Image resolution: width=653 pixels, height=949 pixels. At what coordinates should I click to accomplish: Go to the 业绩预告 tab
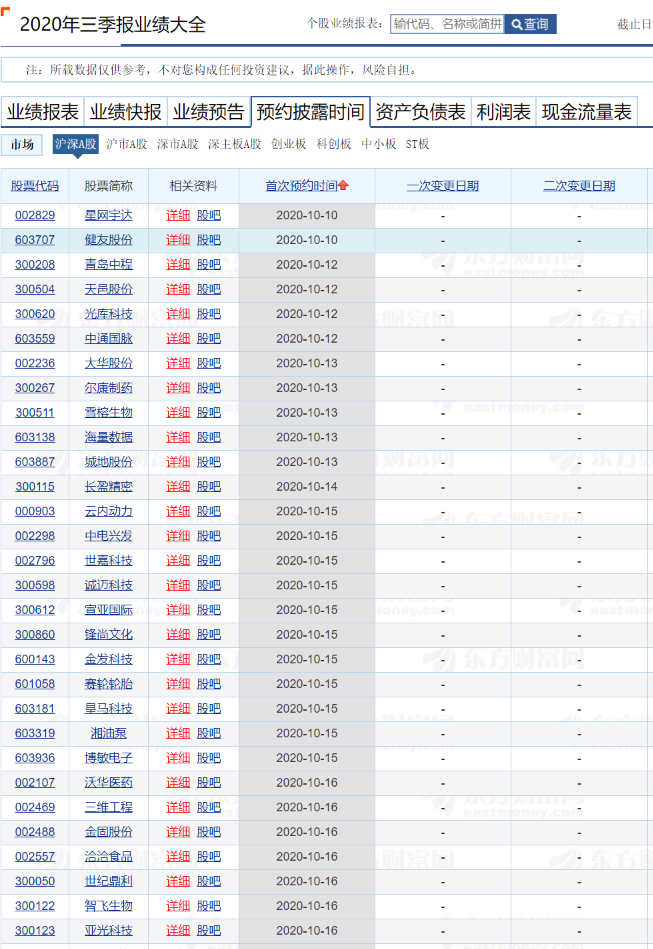[x=208, y=112]
